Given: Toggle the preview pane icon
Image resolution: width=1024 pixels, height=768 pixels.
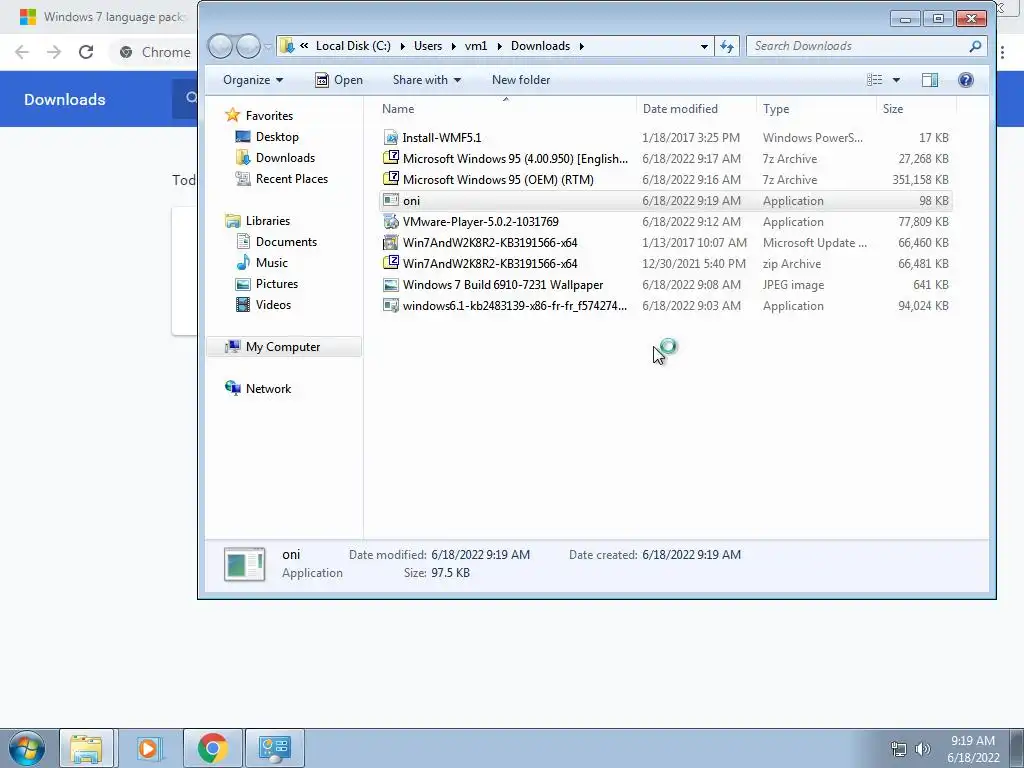Looking at the screenshot, I should [930, 80].
